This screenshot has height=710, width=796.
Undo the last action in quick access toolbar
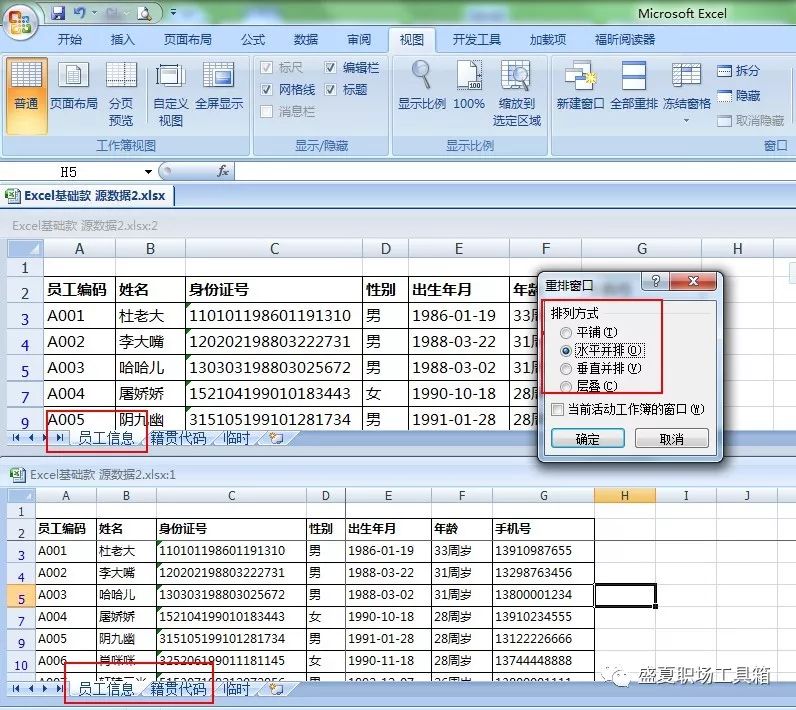coord(79,13)
